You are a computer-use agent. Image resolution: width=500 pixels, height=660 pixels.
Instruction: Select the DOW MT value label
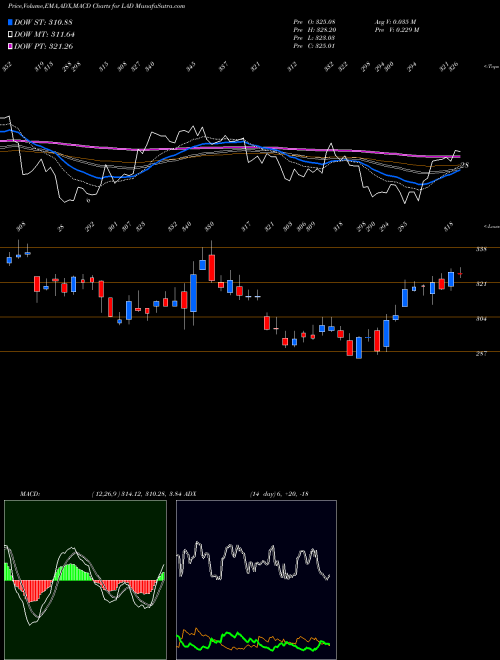pos(45,34)
